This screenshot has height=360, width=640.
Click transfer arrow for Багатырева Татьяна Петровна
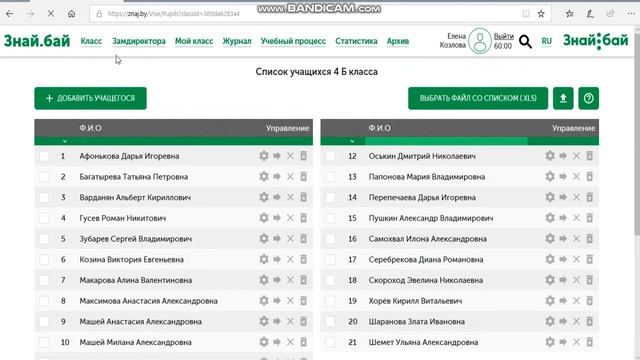point(277,177)
